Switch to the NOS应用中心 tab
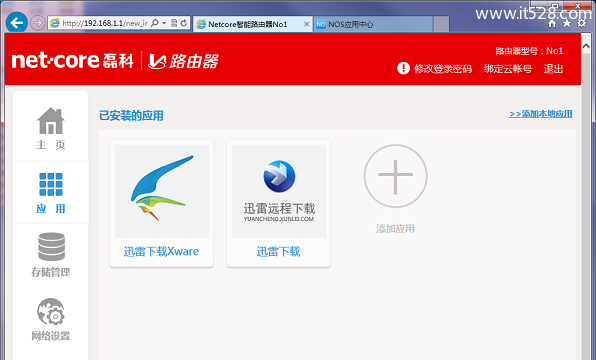Image resolution: width=596 pixels, height=360 pixels. tap(372, 24)
